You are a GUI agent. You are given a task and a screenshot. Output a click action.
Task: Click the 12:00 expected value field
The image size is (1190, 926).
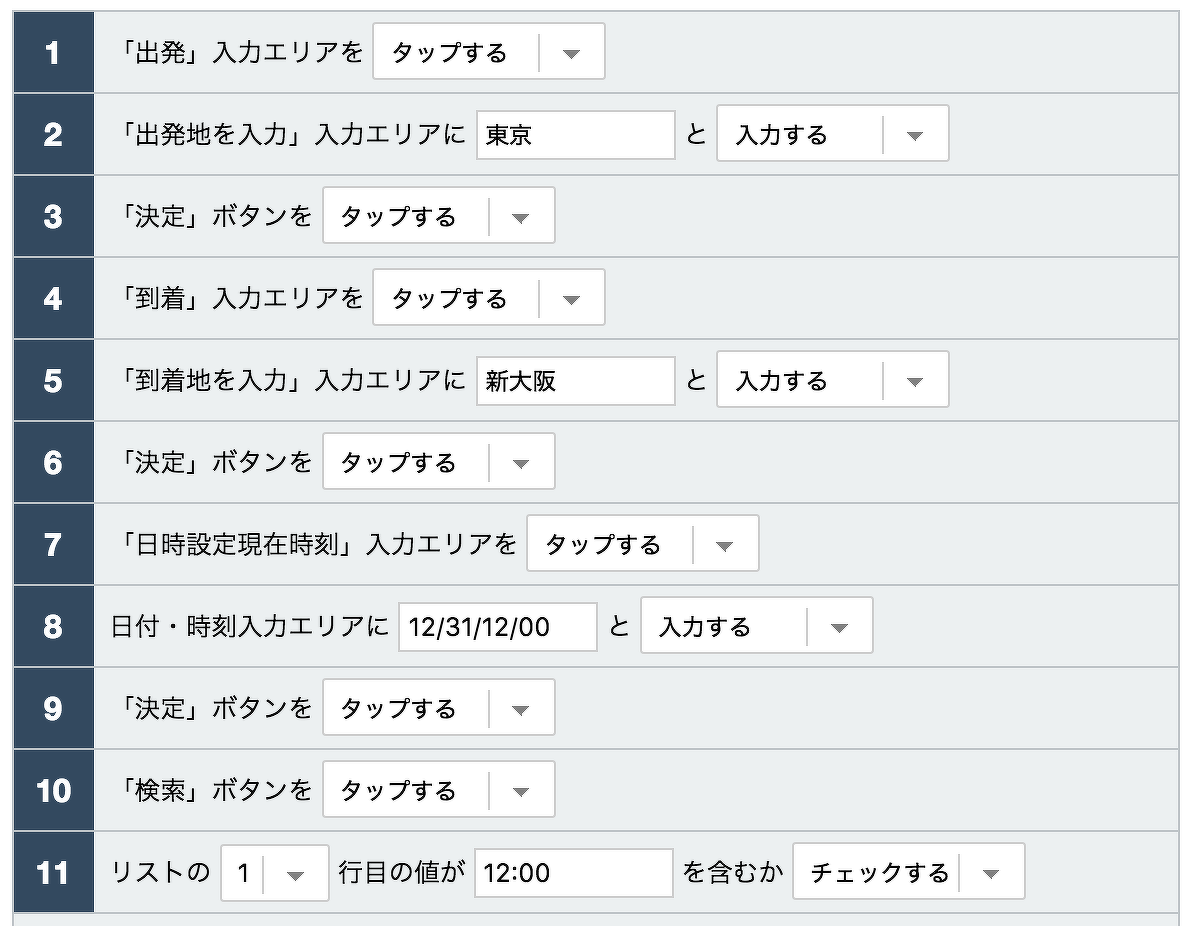click(575, 871)
